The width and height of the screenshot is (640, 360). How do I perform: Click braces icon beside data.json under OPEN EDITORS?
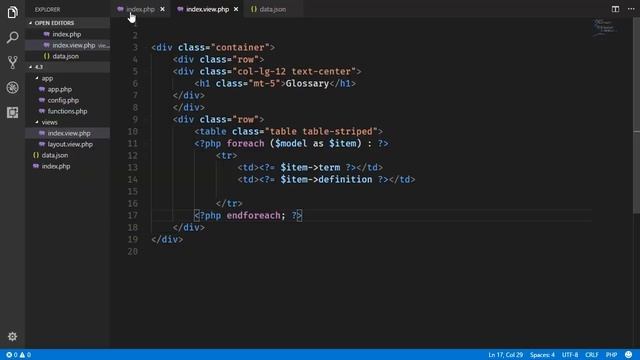(x=47, y=56)
